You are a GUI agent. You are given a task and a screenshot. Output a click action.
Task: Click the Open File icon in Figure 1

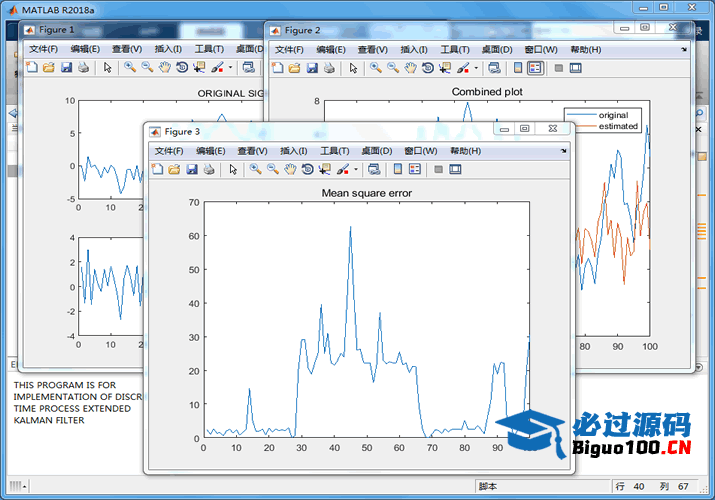coord(48,68)
